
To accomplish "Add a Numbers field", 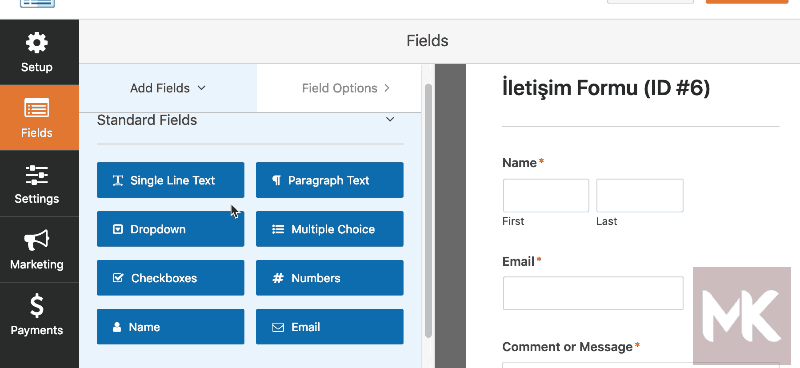I will 330,278.
